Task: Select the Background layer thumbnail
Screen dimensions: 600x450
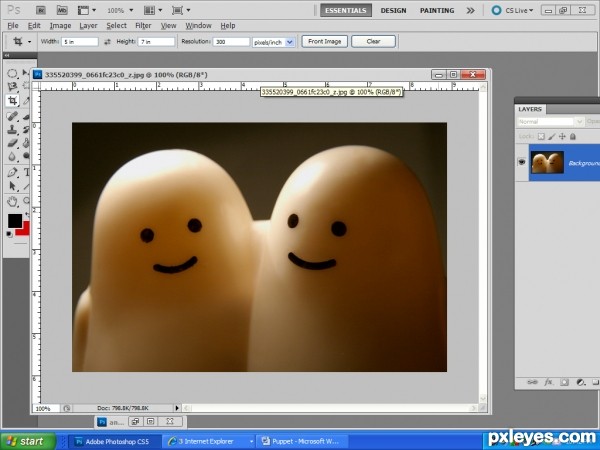Action: (547, 162)
